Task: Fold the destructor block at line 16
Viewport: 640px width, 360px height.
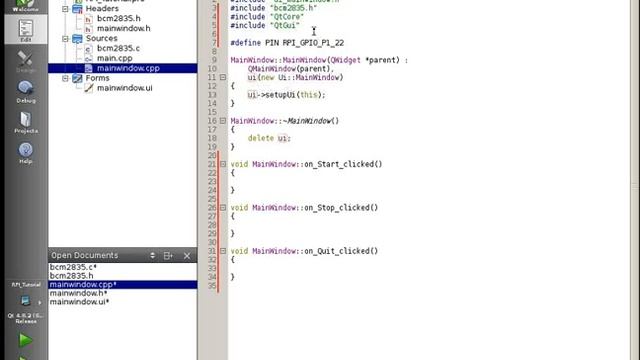Action: pyautogui.click(x=223, y=121)
